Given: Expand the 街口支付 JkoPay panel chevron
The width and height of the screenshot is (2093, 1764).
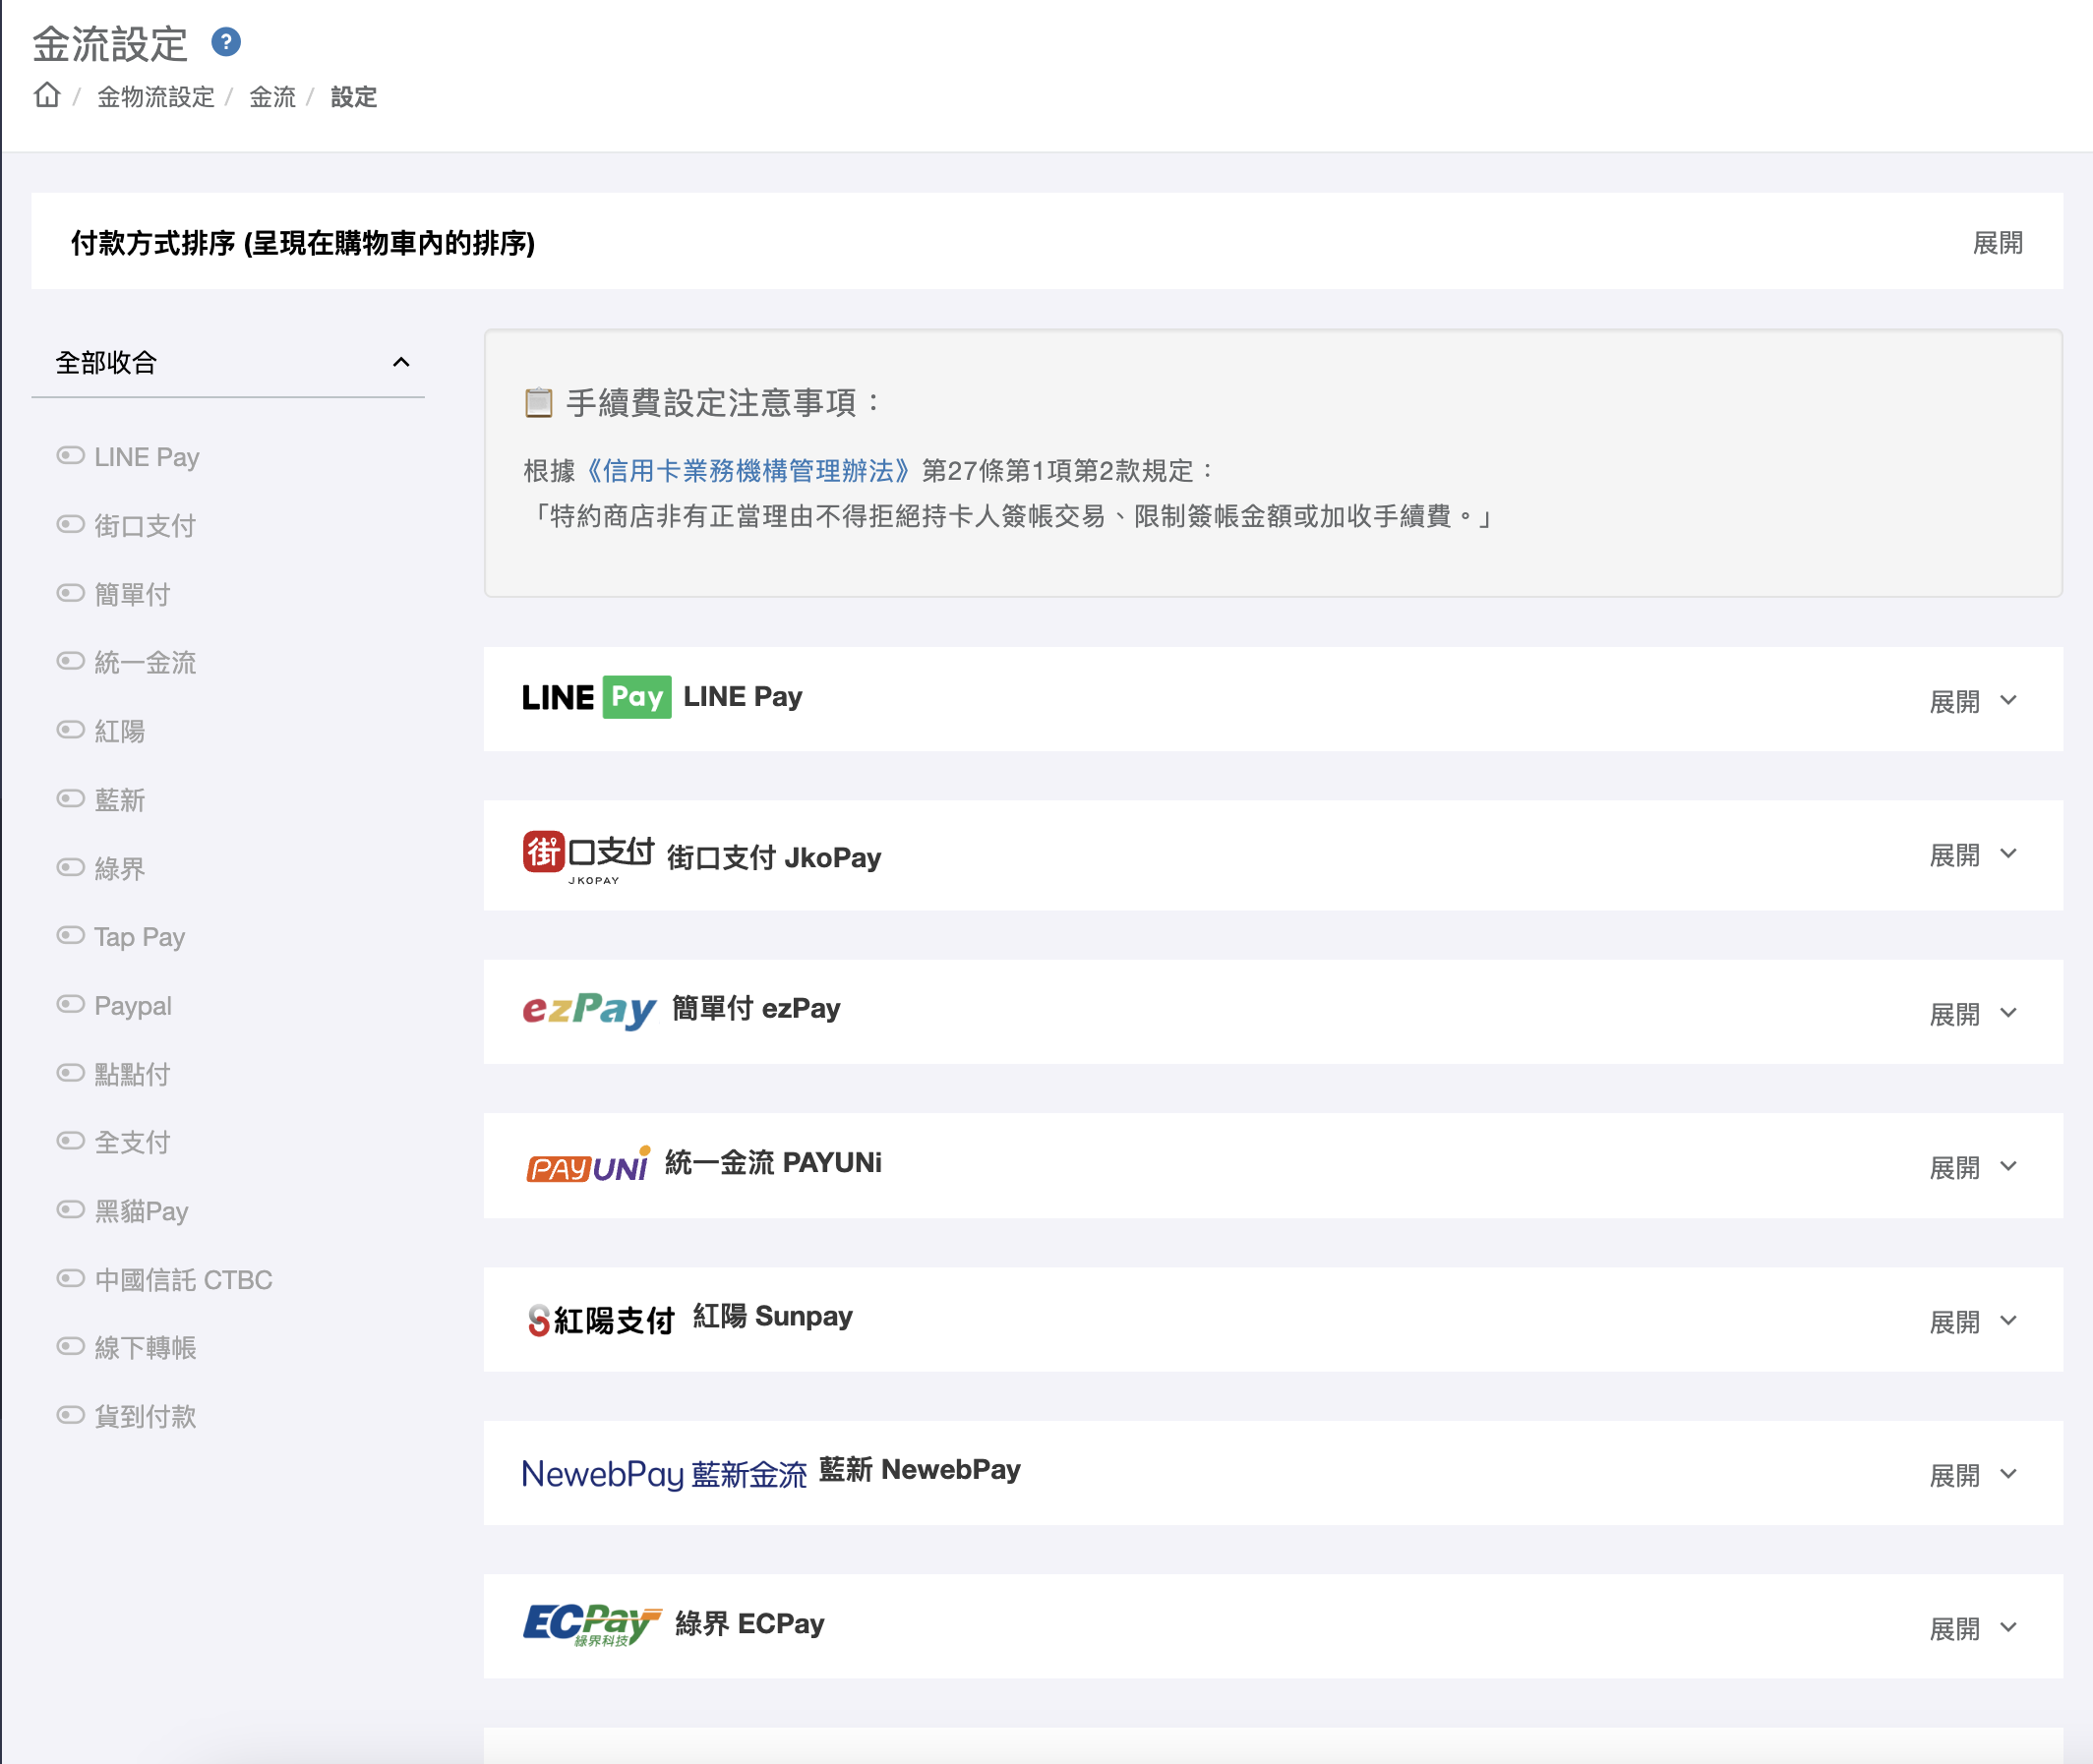Looking at the screenshot, I should pos(2009,854).
